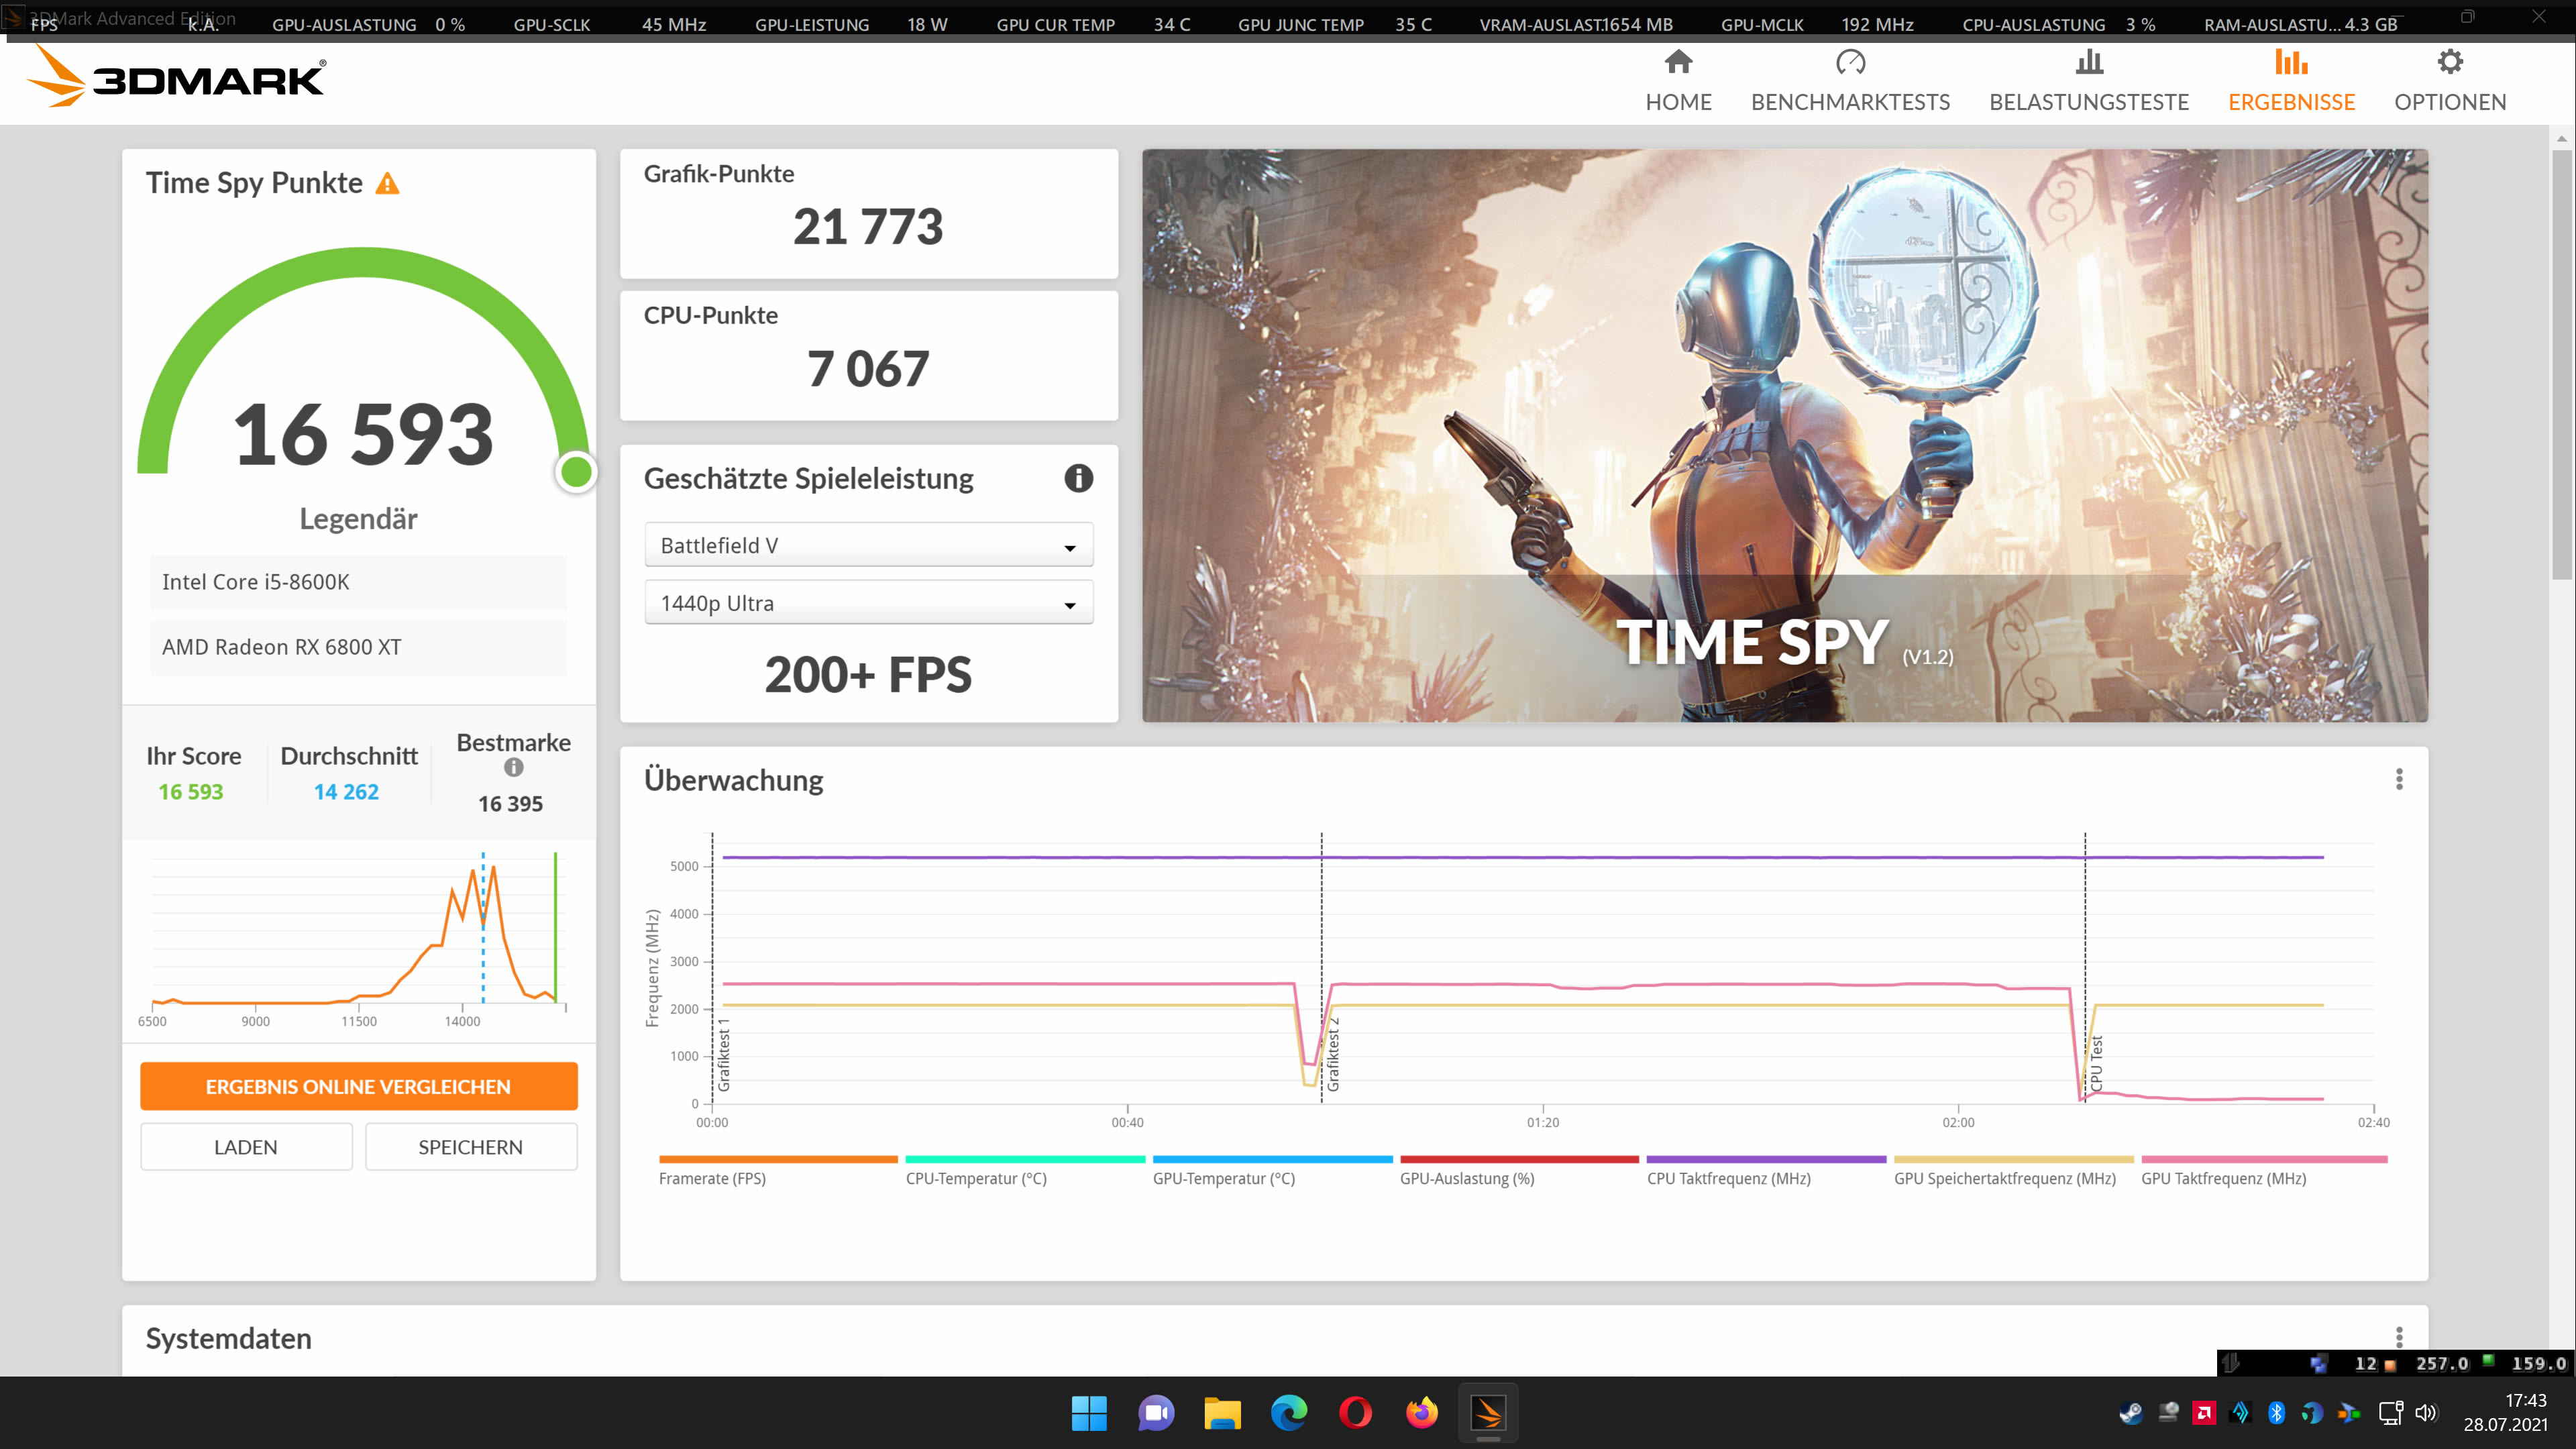Toggle the Framerate (FPS) legend entry

point(714,1178)
